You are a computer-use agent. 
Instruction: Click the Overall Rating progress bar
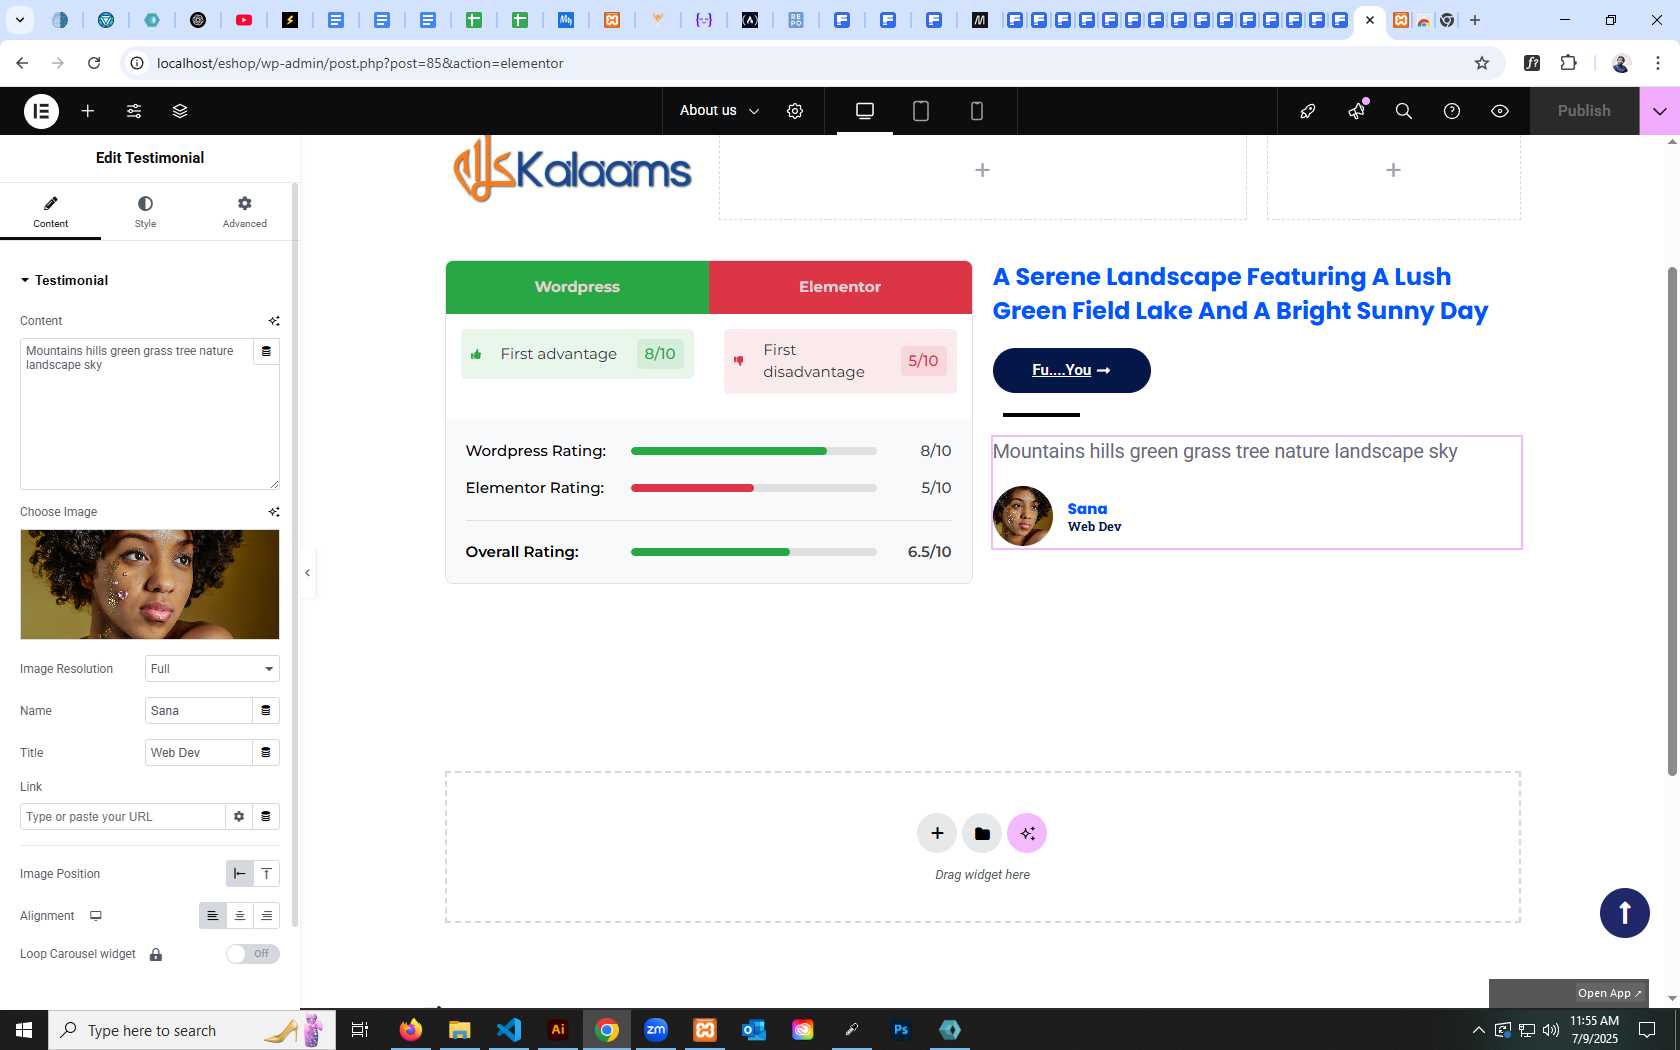pos(754,552)
